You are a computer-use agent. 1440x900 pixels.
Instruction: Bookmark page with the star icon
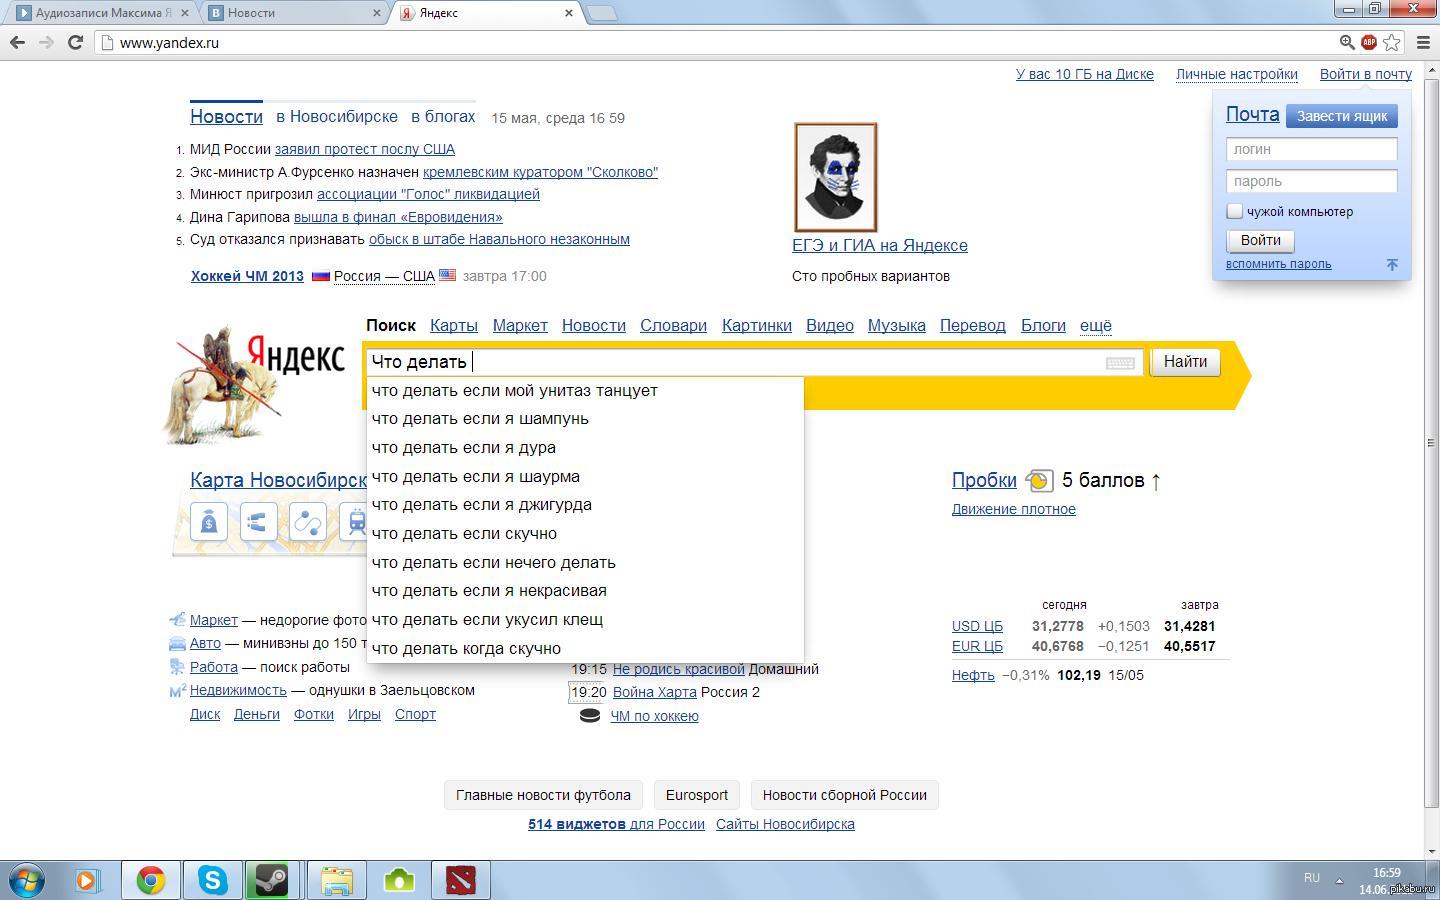[x=1391, y=42]
